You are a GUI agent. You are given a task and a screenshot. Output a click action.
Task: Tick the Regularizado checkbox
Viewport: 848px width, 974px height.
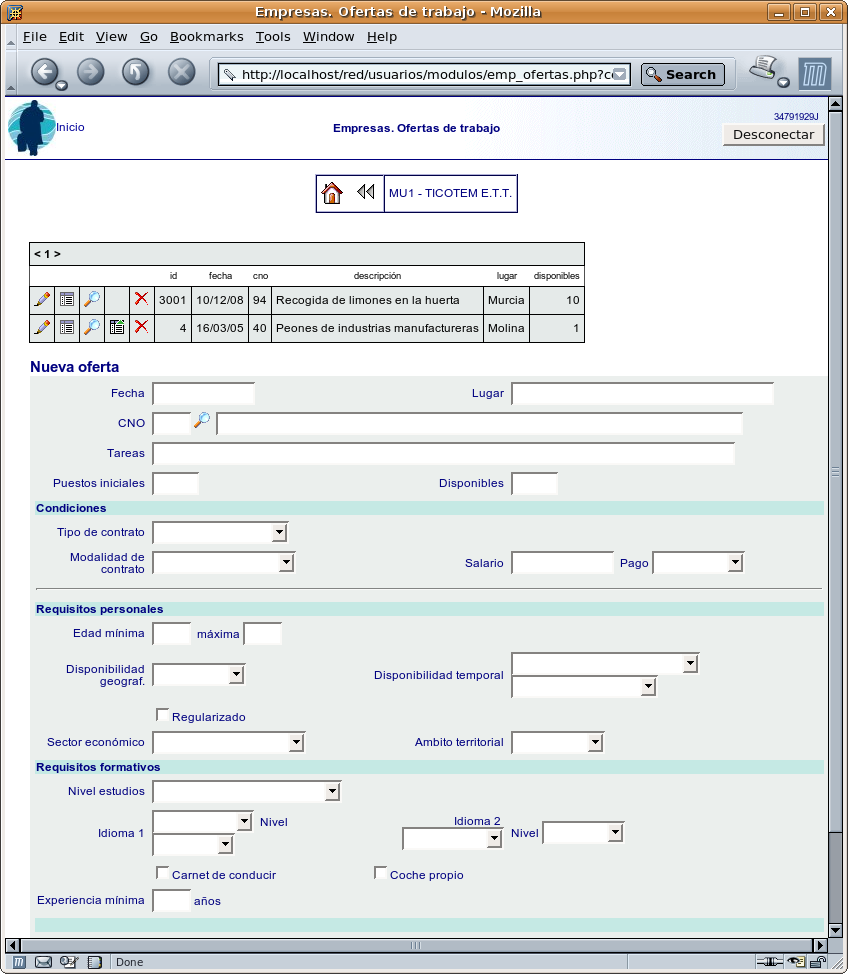(162, 715)
